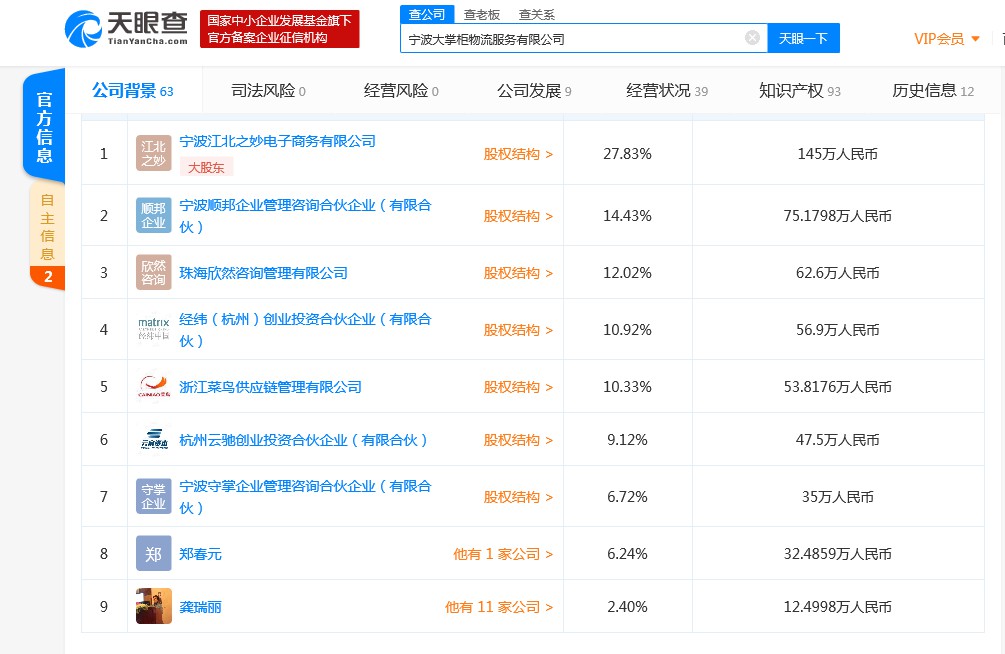The width and height of the screenshot is (1005, 654).
Task: Open the TianYanCha logo homepage
Action: click(x=126, y=29)
